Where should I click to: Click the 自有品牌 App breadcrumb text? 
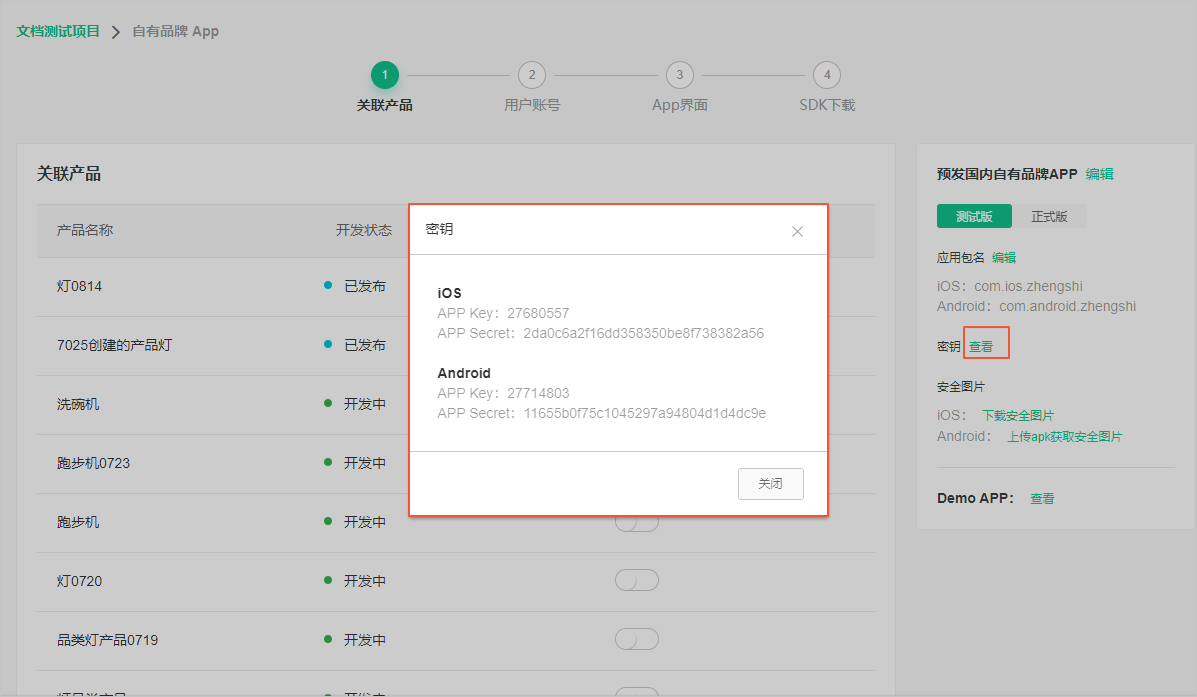tap(176, 31)
